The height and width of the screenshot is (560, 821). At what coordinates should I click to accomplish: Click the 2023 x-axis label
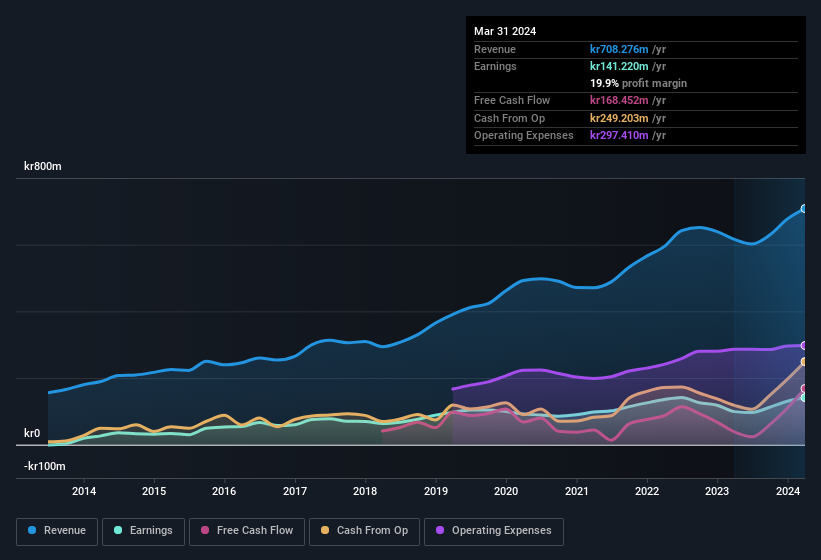[717, 491]
